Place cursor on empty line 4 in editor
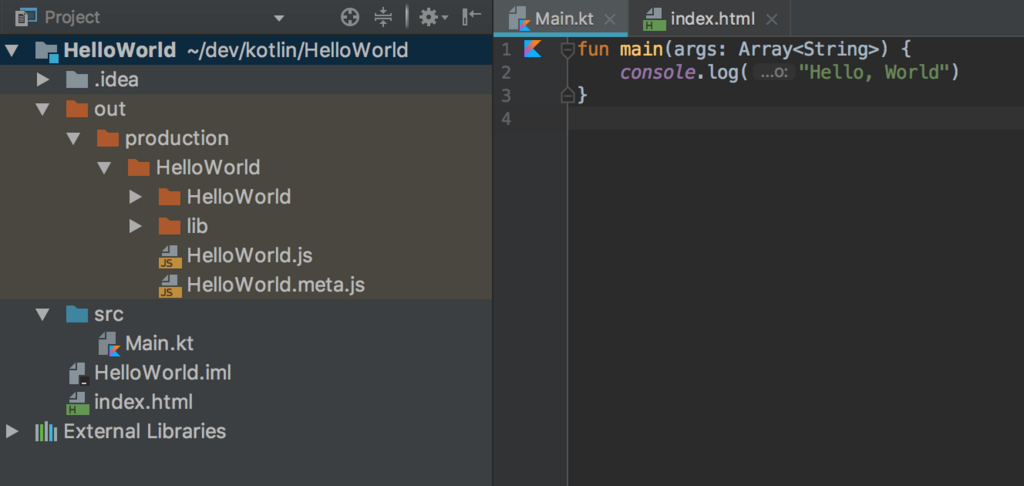The height and width of the screenshot is (486, 1024). (x=795, y=119)
